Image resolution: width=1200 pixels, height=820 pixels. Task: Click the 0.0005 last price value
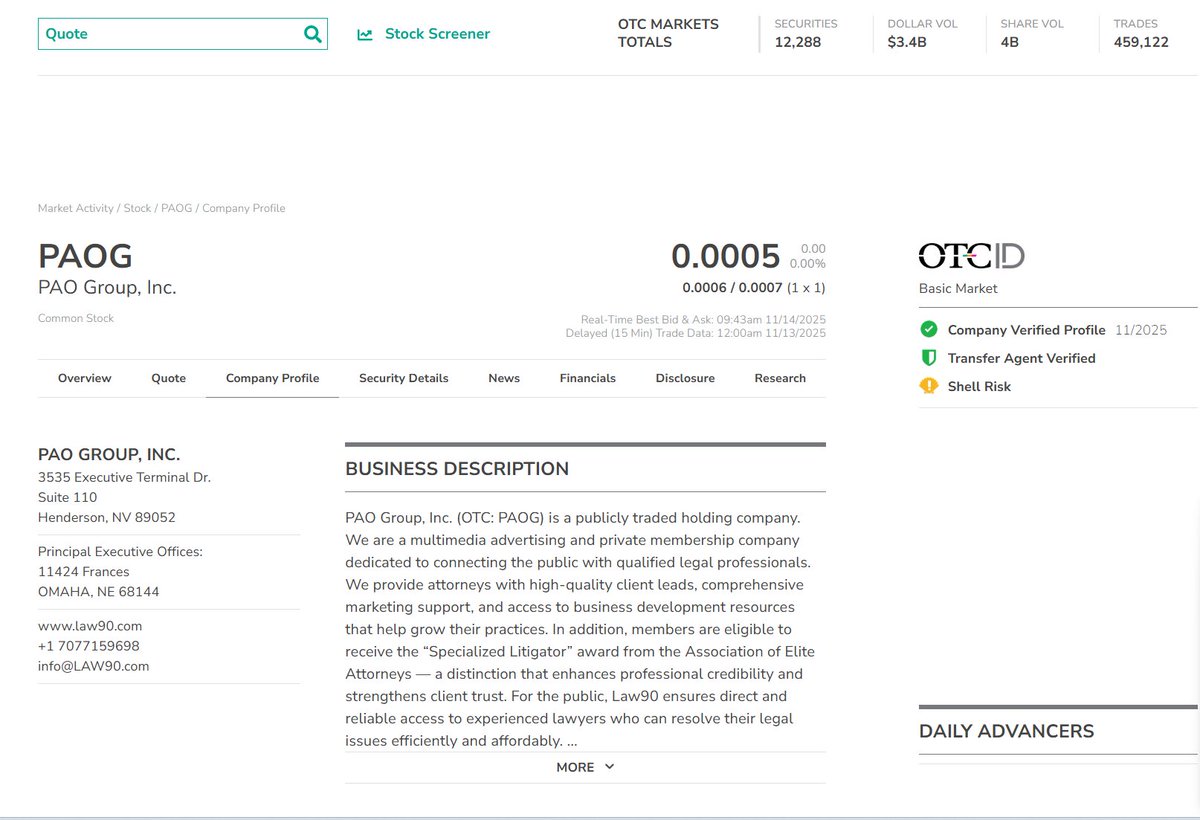pos(726,256)
